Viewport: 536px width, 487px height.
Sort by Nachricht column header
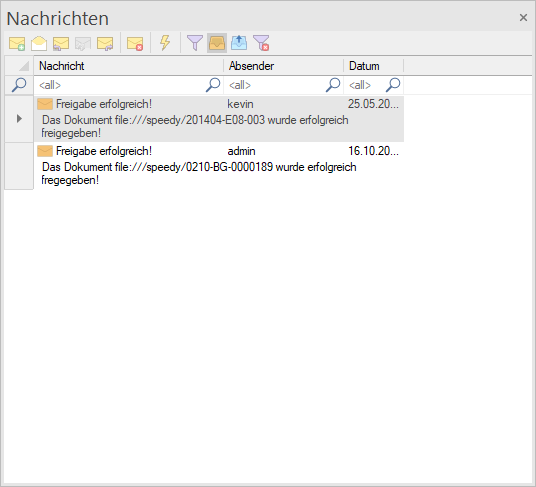tap(128, 66)
